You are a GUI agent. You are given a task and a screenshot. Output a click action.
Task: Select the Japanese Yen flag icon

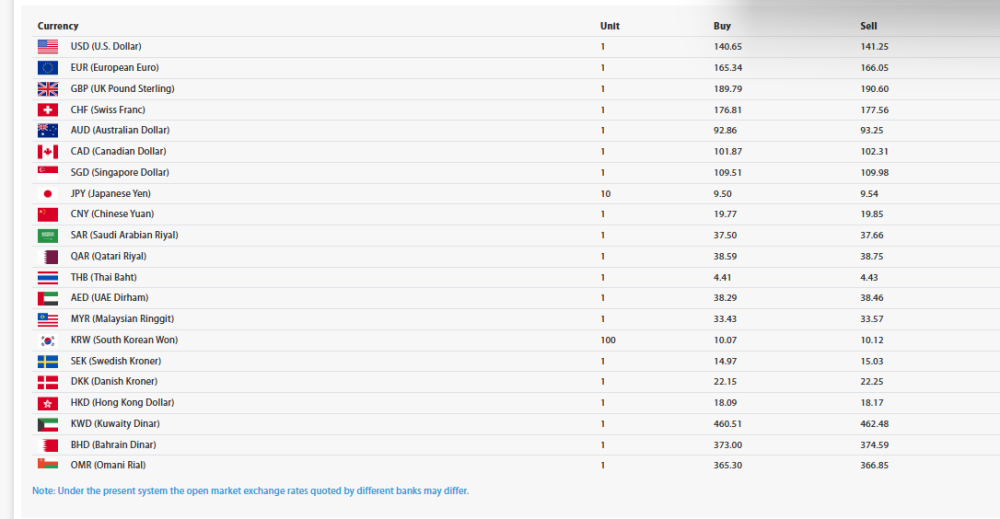click(x=47, y=194)
